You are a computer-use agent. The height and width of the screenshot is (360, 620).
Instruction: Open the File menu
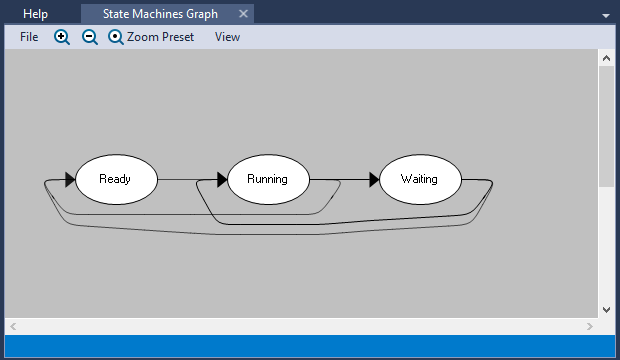pyautogui.click(x=29, y=37)
